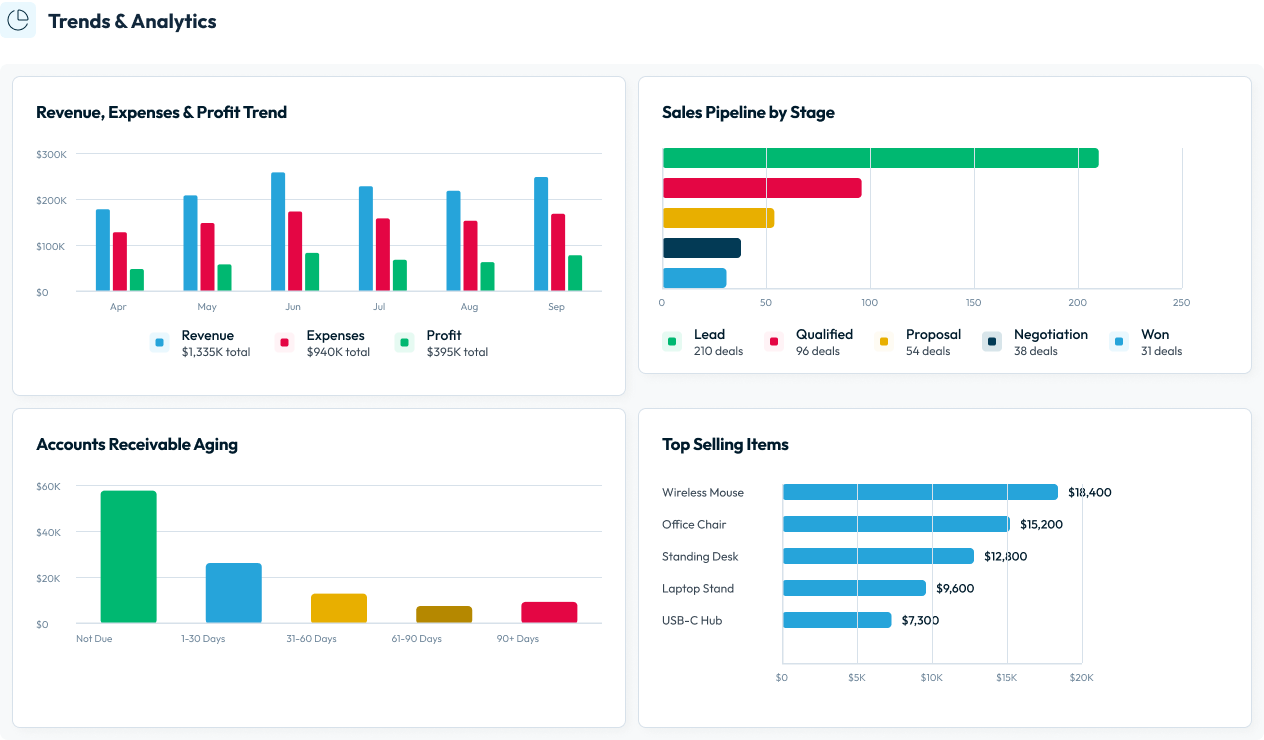1264x740 pixels.
Task: Click the blue Won legend swatch
Action: pyautogui.click(x=1119, y=342)
